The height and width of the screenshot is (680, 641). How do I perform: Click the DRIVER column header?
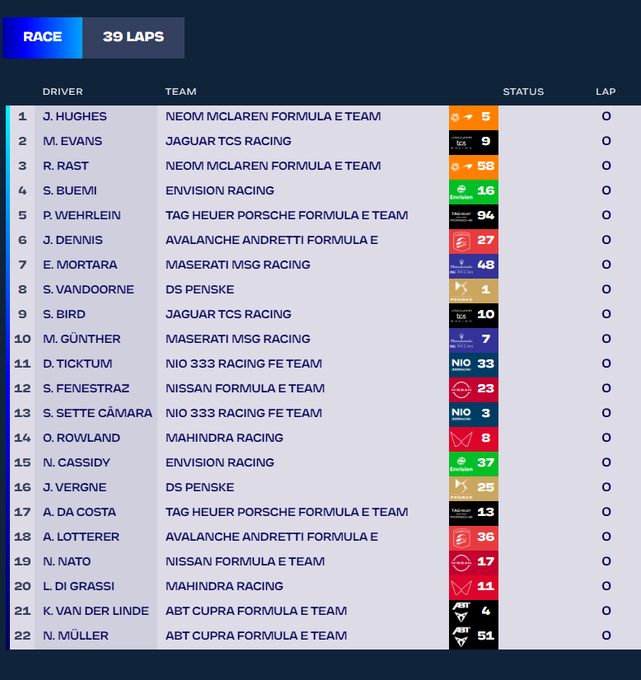click(62, 92)
